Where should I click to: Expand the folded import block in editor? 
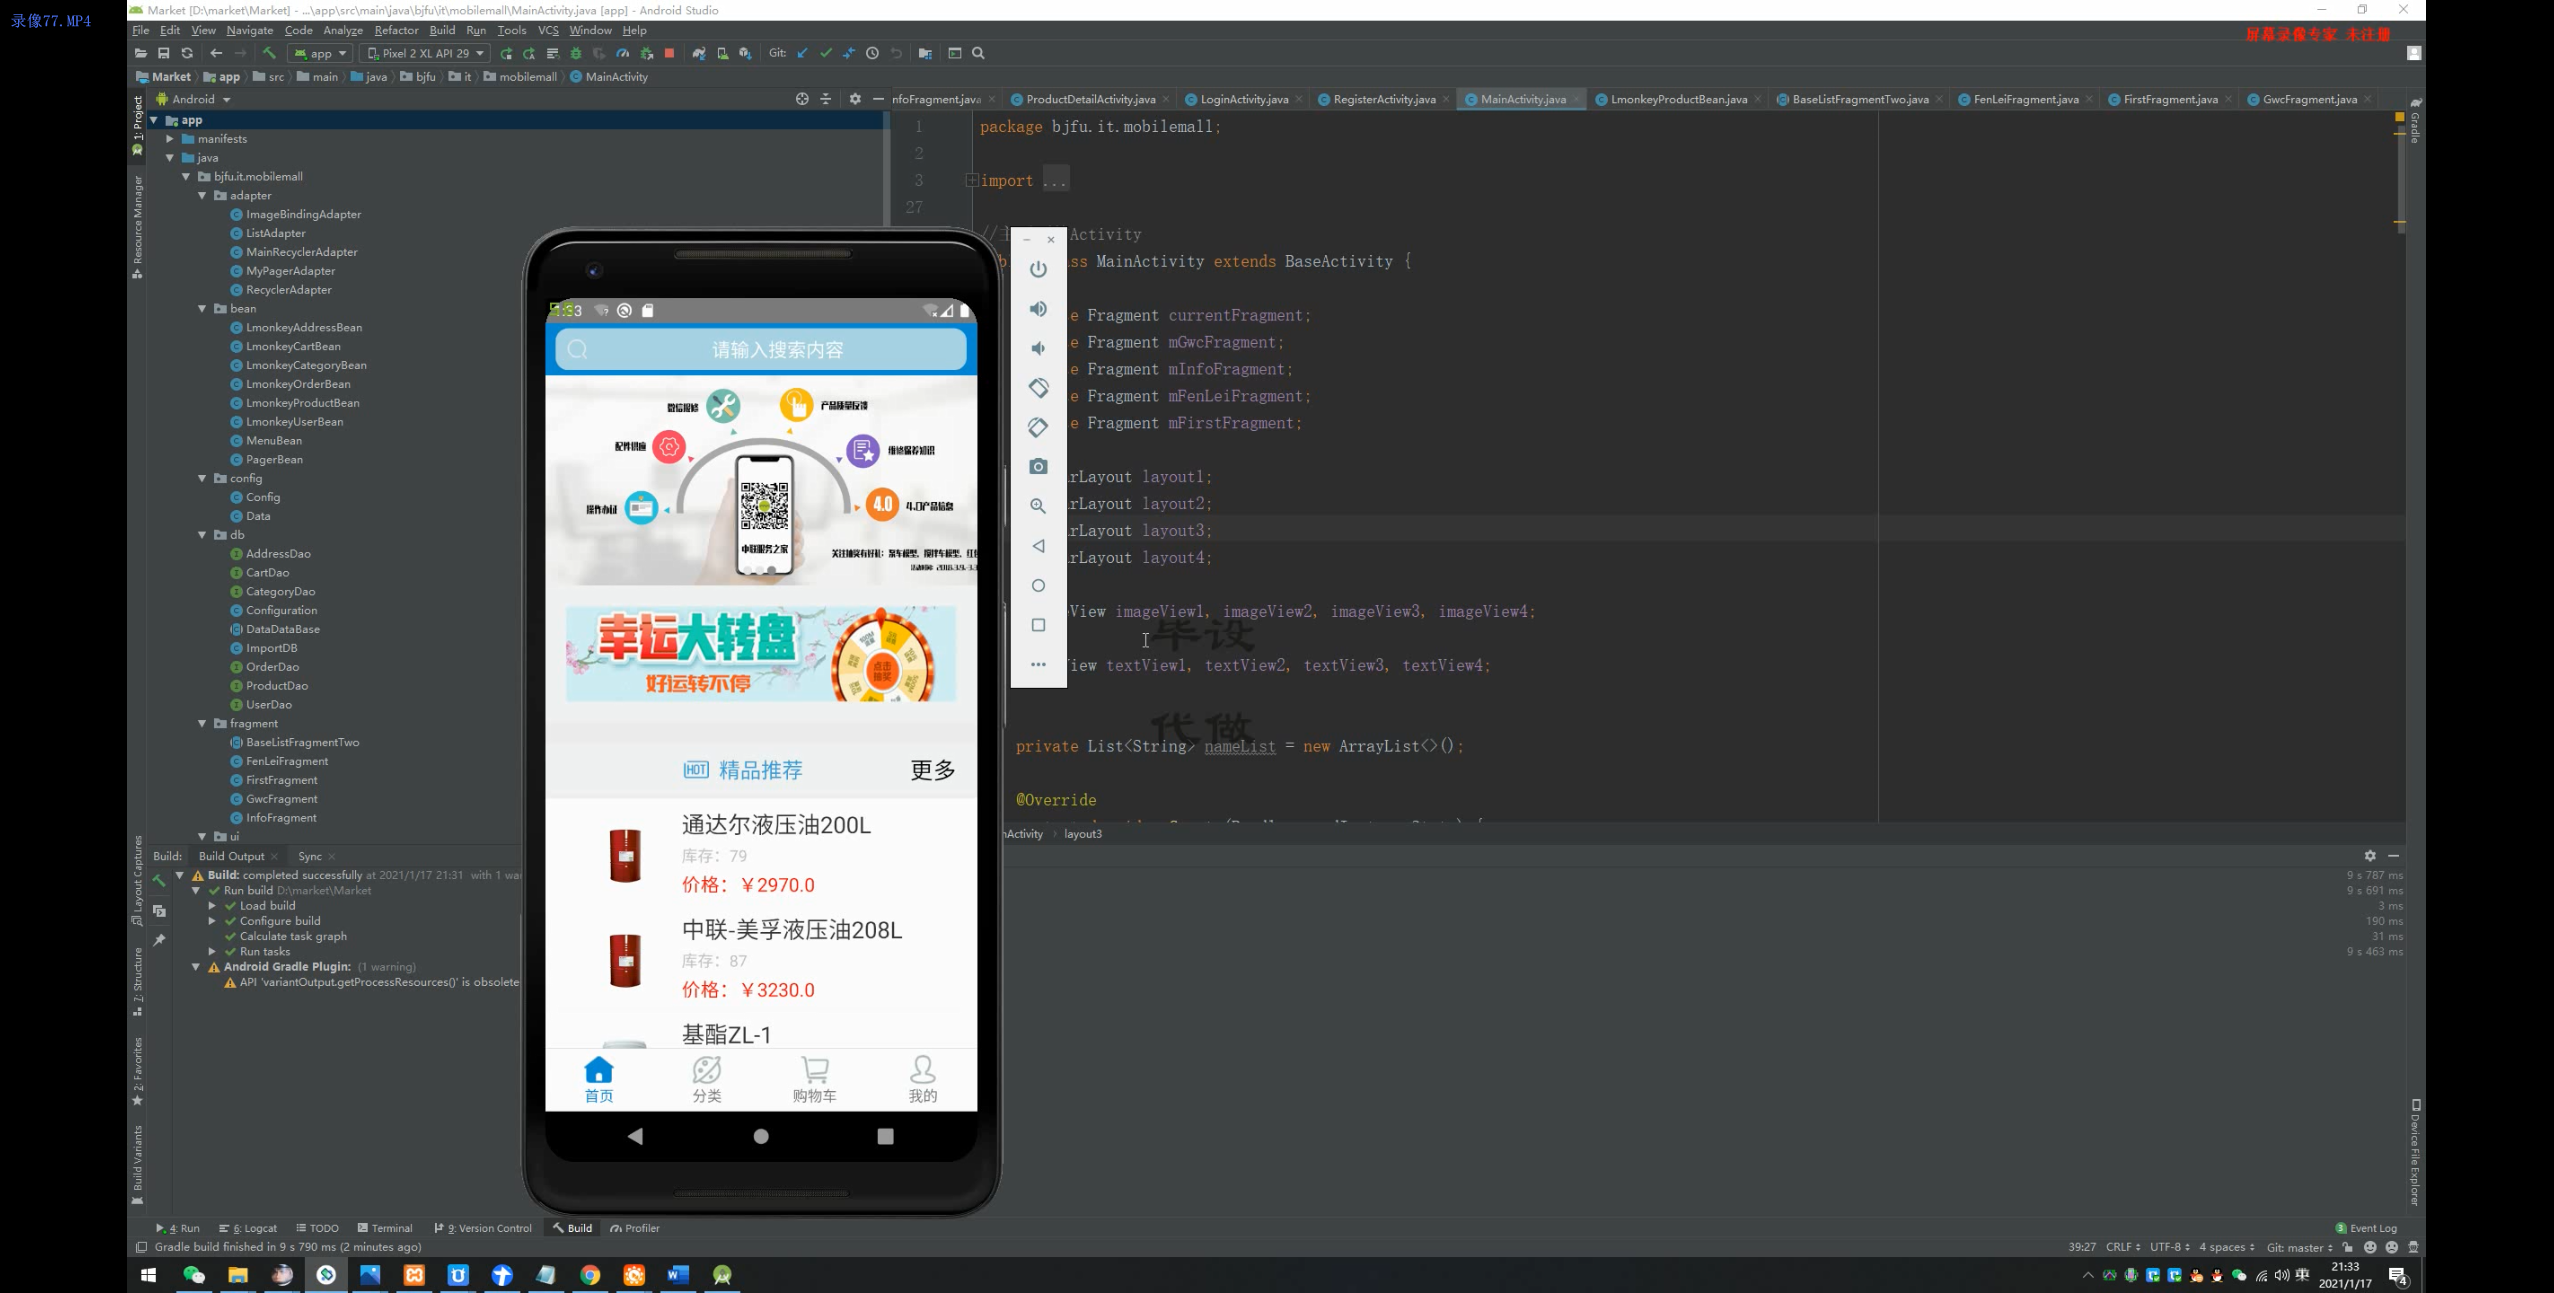point(971,181)
